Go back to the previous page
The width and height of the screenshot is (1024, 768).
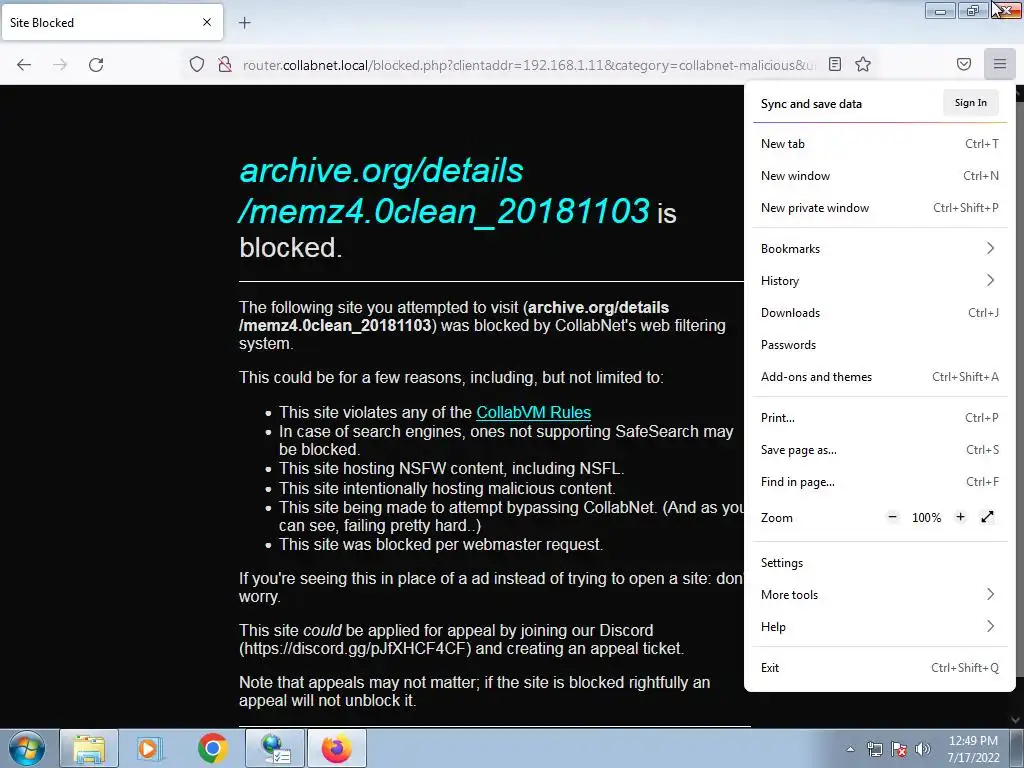(x=24, y=65)
